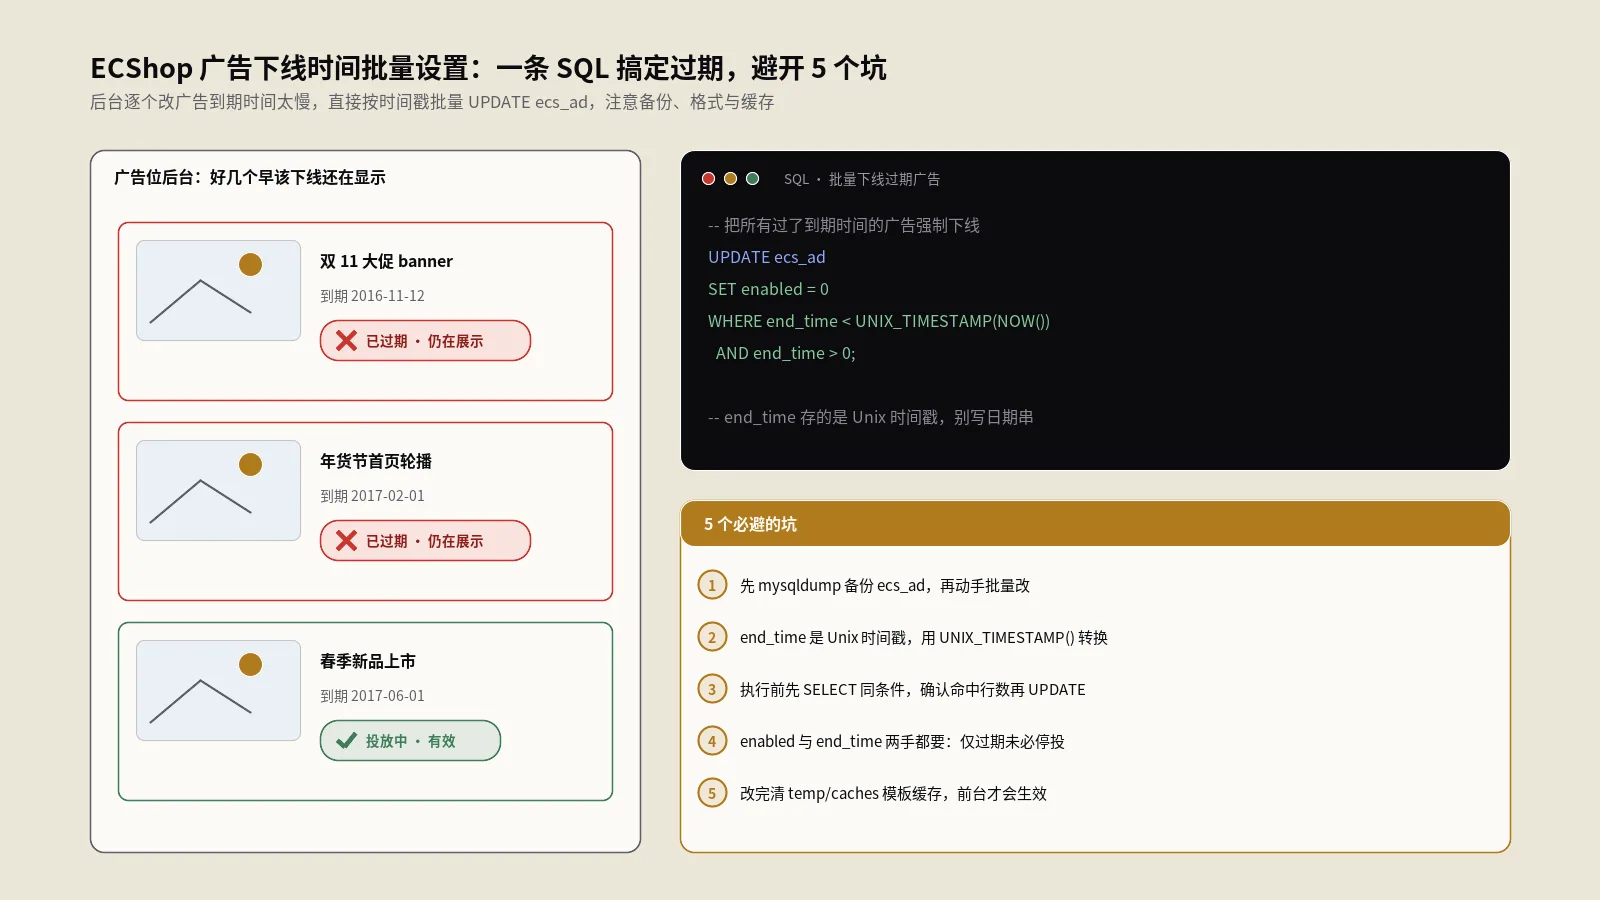Click the main title ECShop 广告下线时间批量设置
This screenshot has width=1600, height=900.
(488, 68)
